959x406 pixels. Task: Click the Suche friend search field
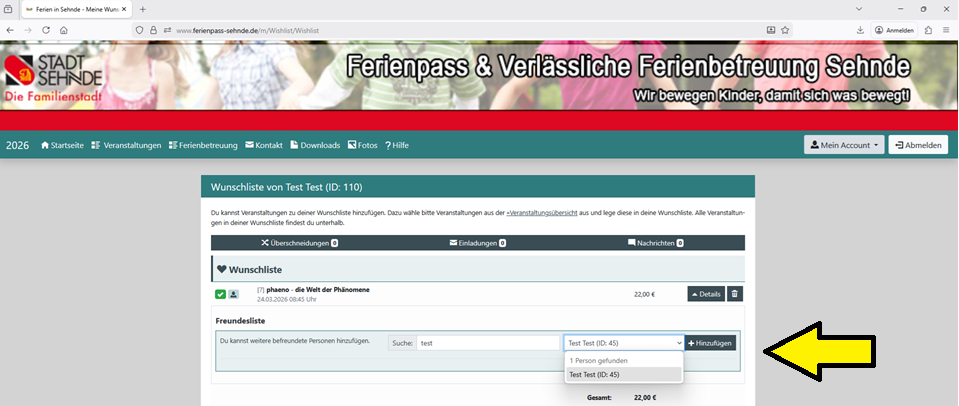487,343
